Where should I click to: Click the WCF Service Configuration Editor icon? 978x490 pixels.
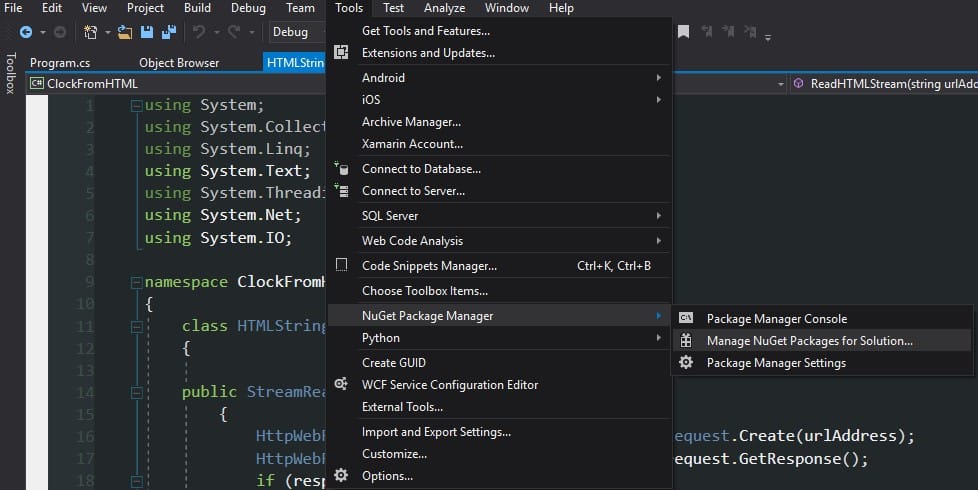(341, 384)
